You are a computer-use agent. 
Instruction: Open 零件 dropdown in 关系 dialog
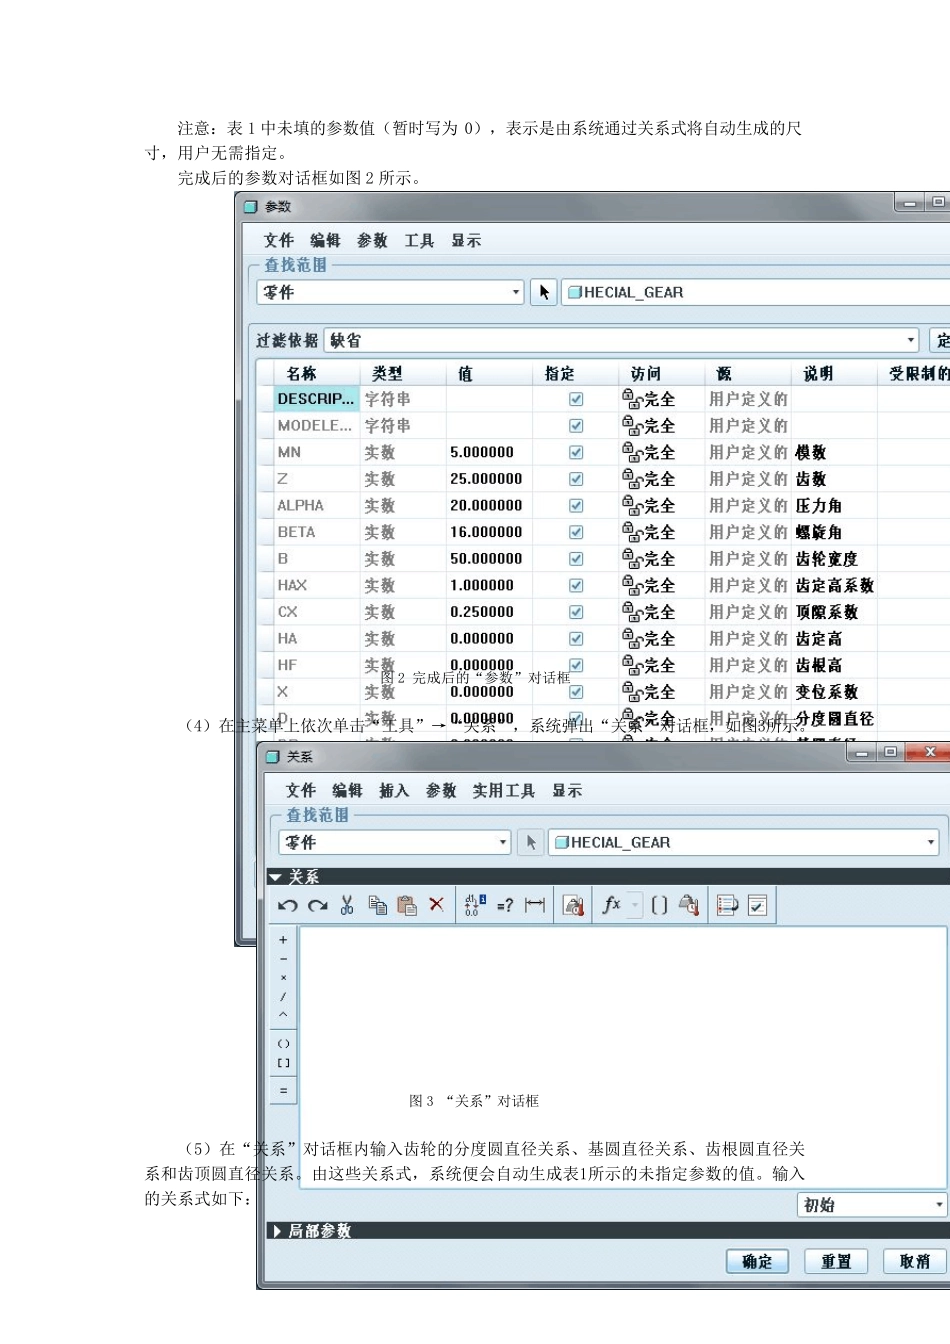pyautogui.click(x=503, y=842)
